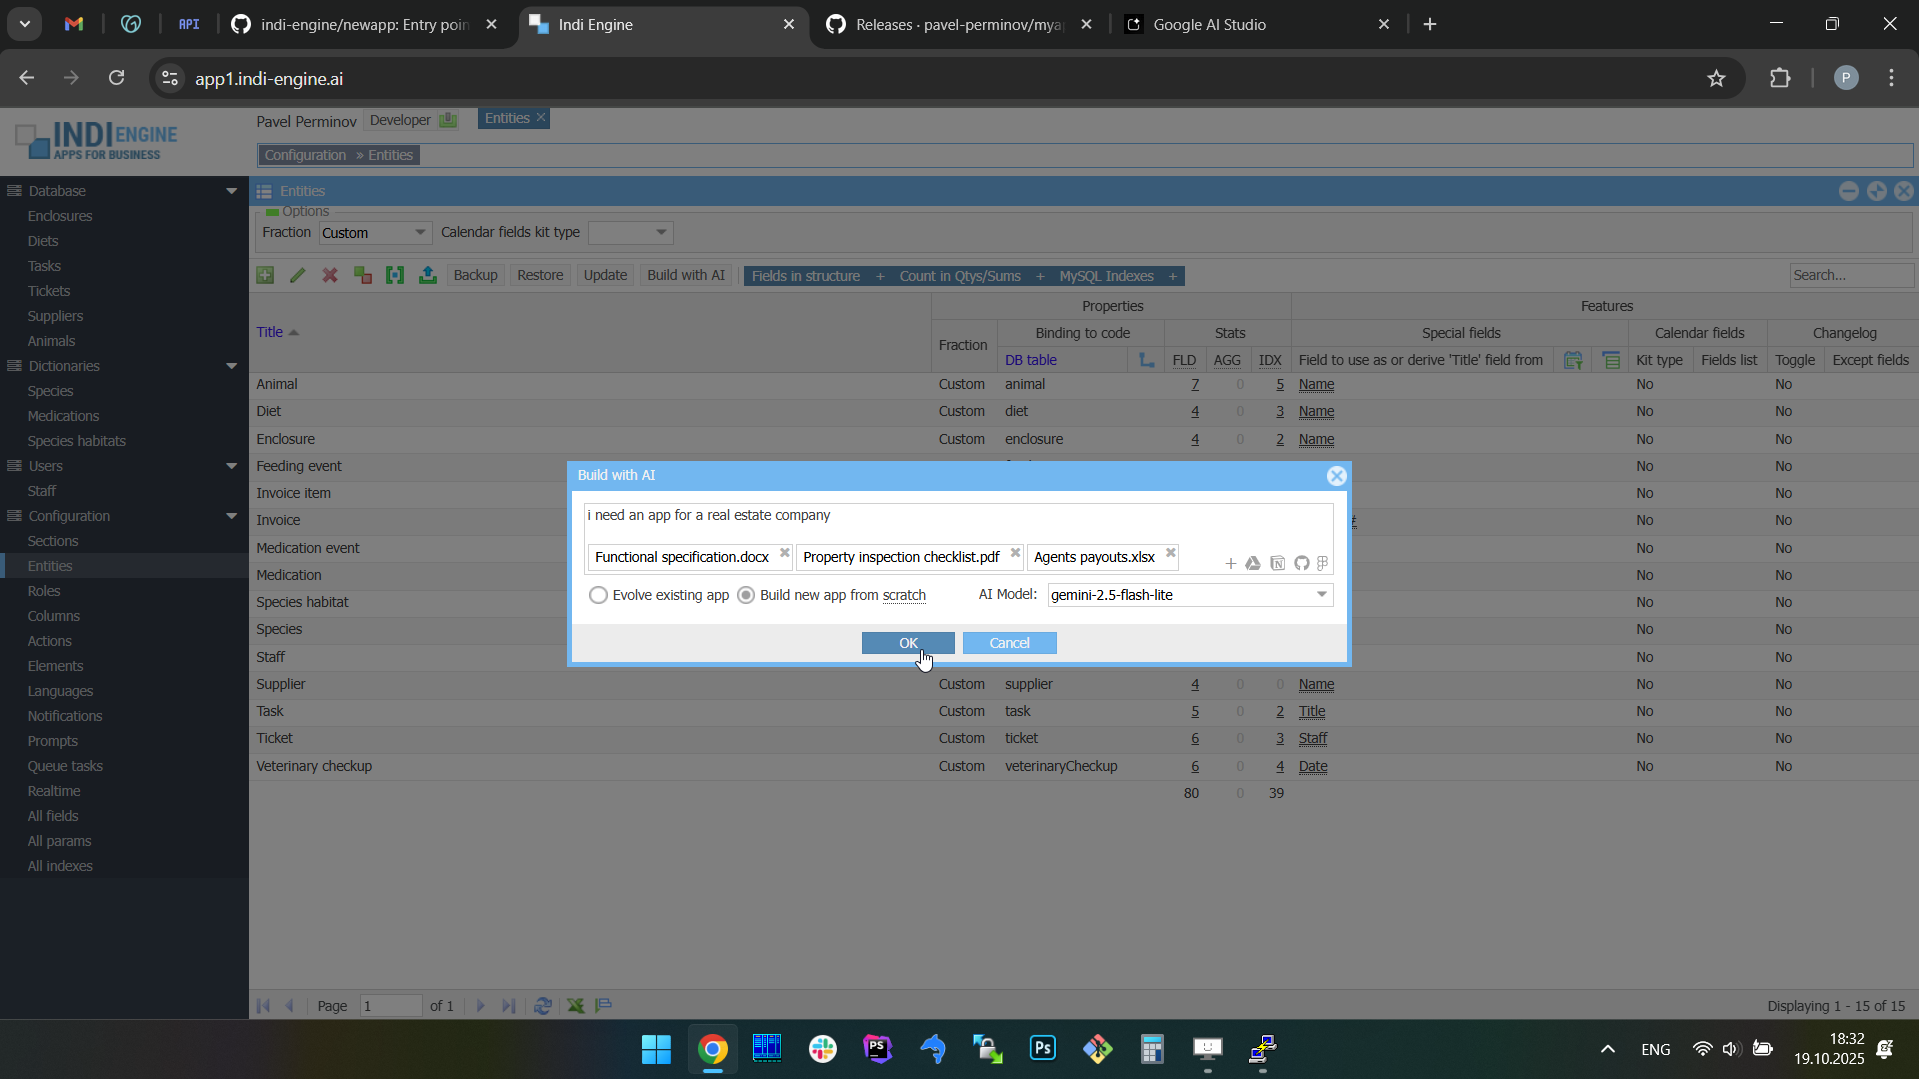The image size is (1919, 1079).
Task: Select Evolve existing app option
Action: tap(598, 596)
